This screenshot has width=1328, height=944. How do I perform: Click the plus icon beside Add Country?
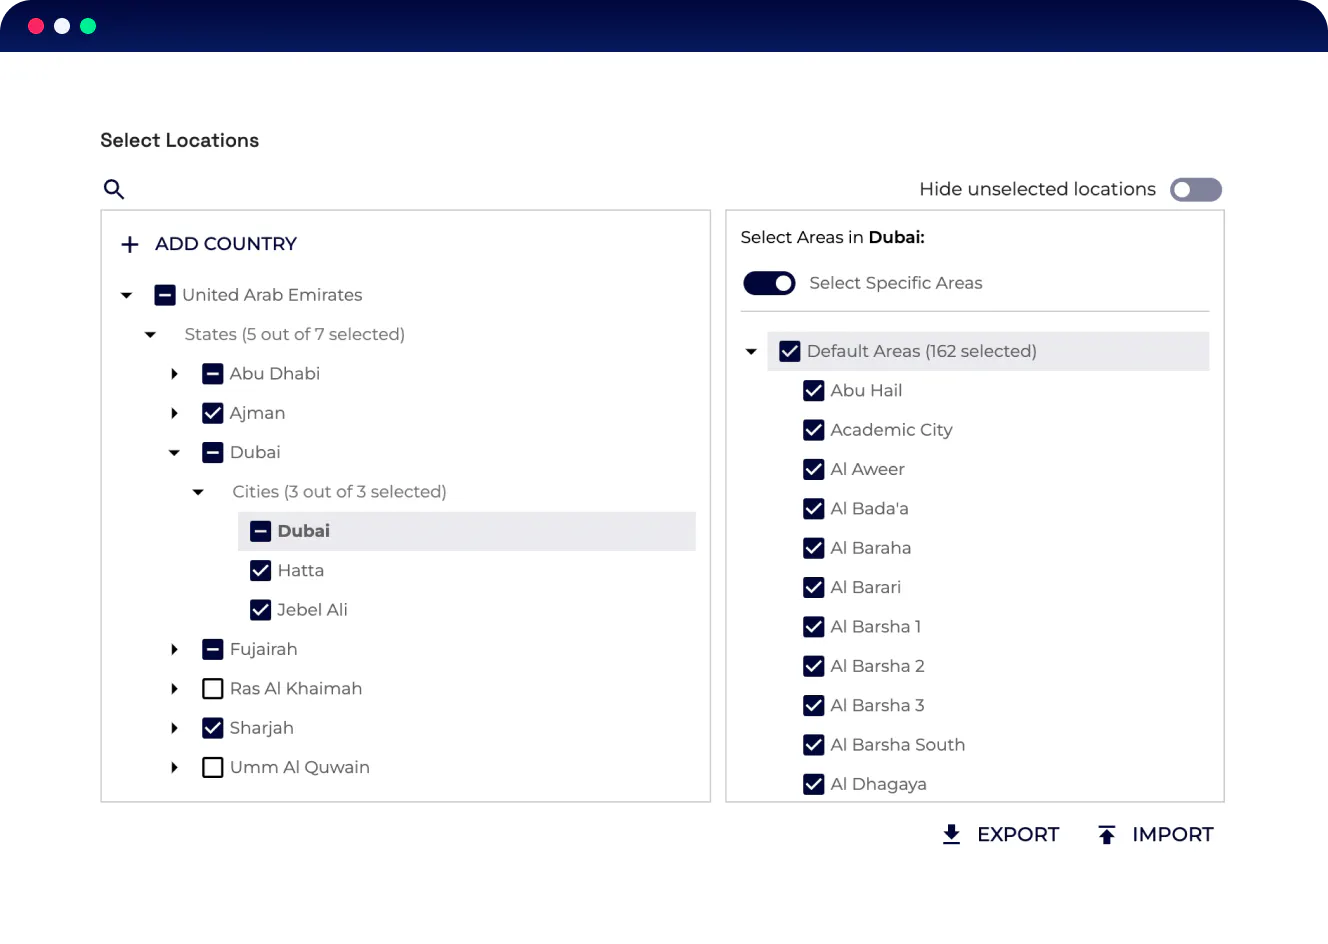coord(130,244)
